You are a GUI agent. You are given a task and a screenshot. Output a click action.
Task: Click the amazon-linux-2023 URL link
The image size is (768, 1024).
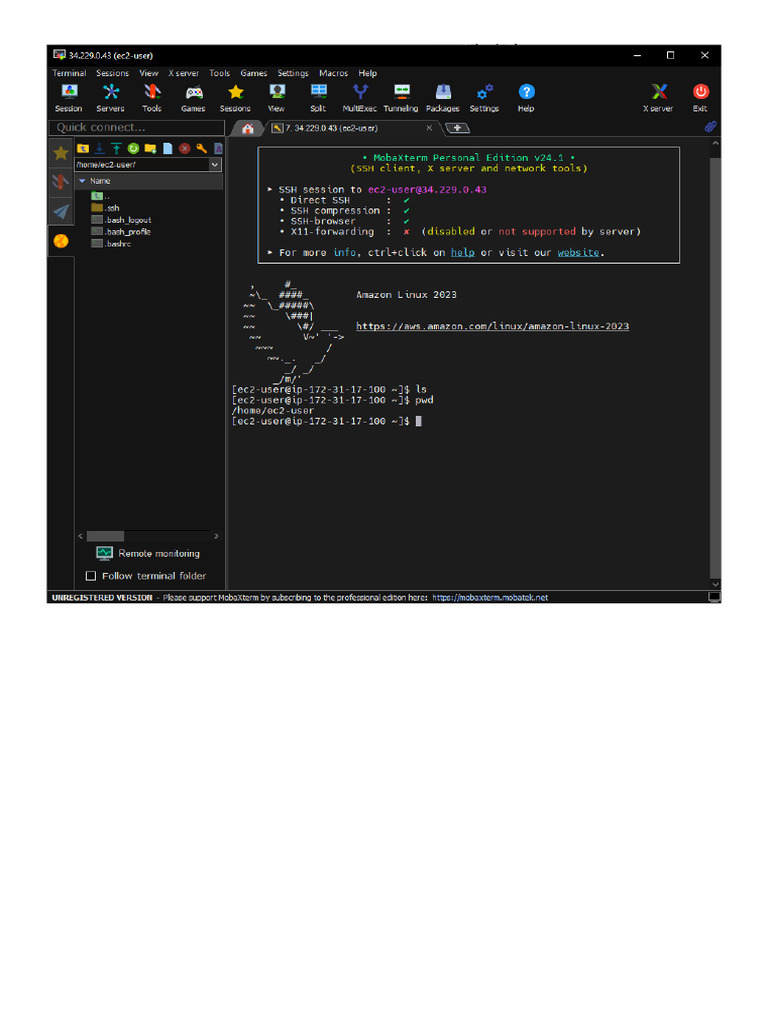(492, 326)
